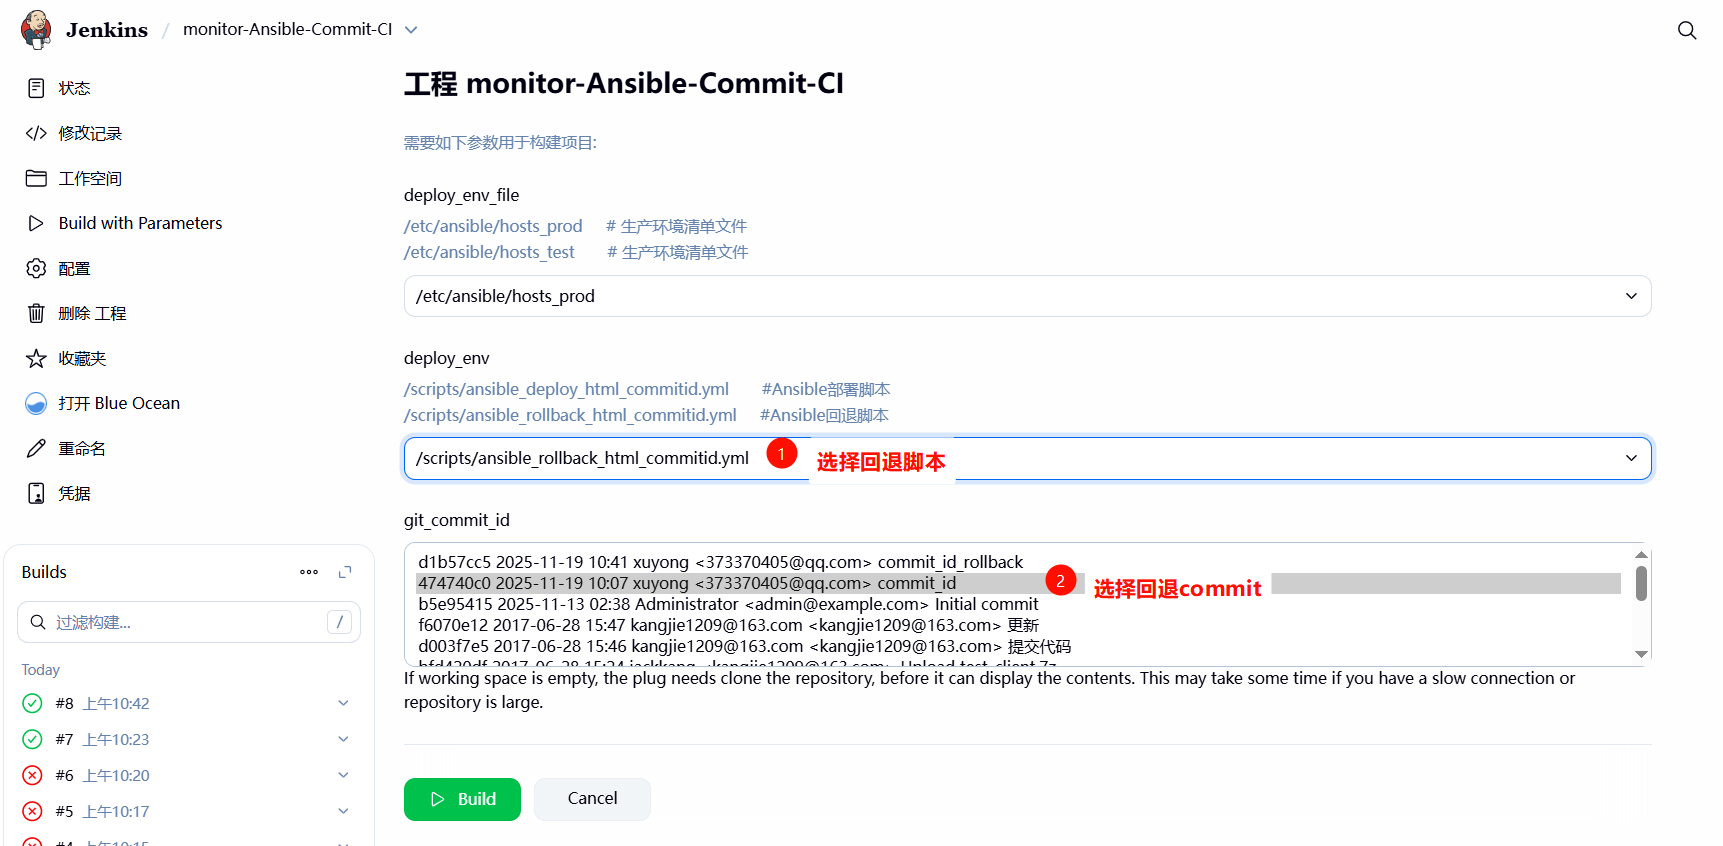Viewport: 1723px width, 846px height.
Task: Click the successful status icon of build #8
Action: (x=32, y=703)
